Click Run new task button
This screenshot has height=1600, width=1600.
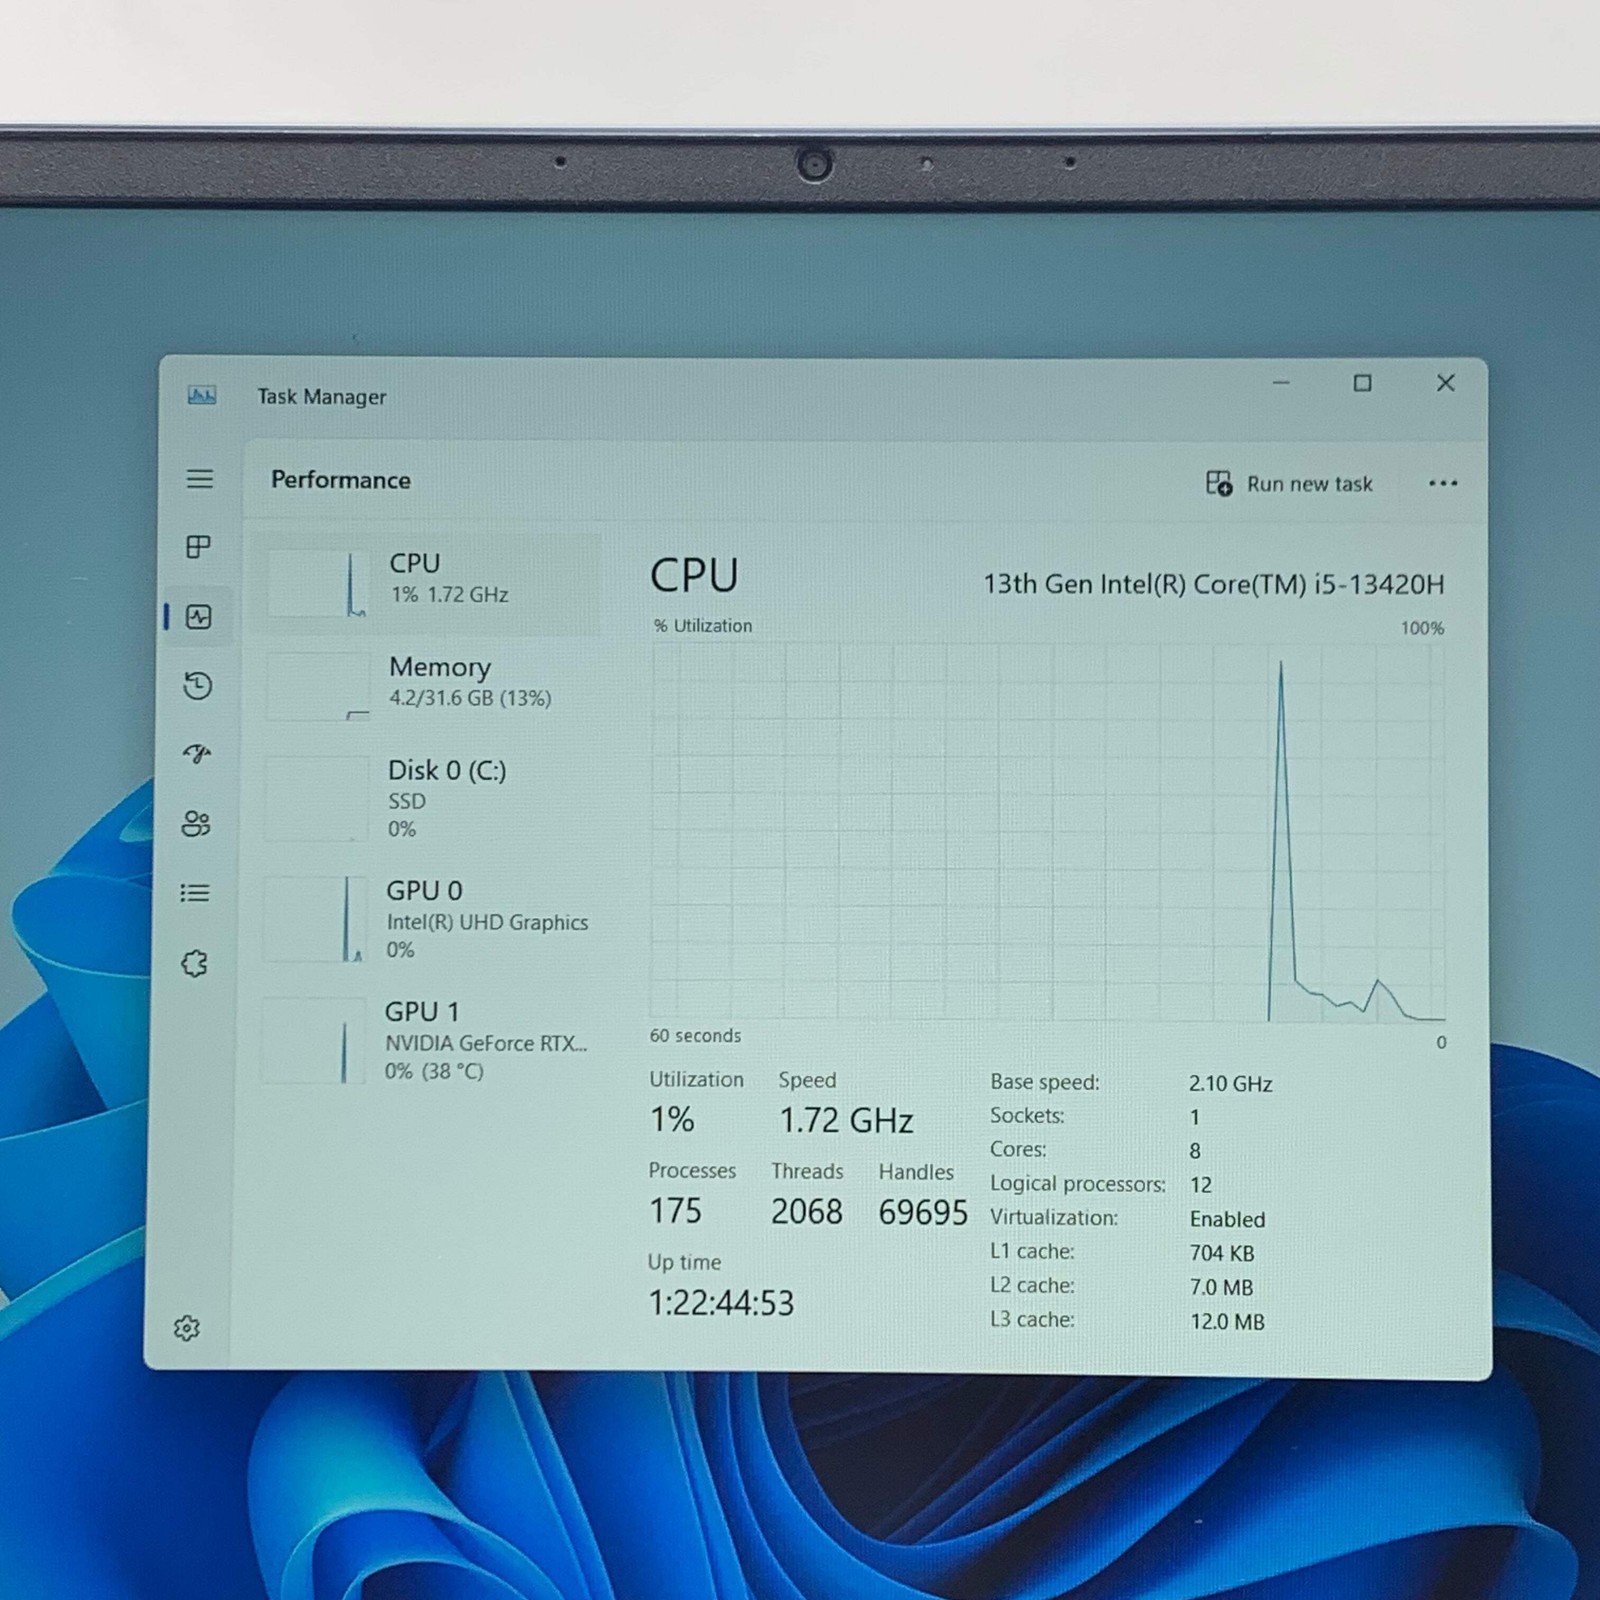(x=1289, y=484)
